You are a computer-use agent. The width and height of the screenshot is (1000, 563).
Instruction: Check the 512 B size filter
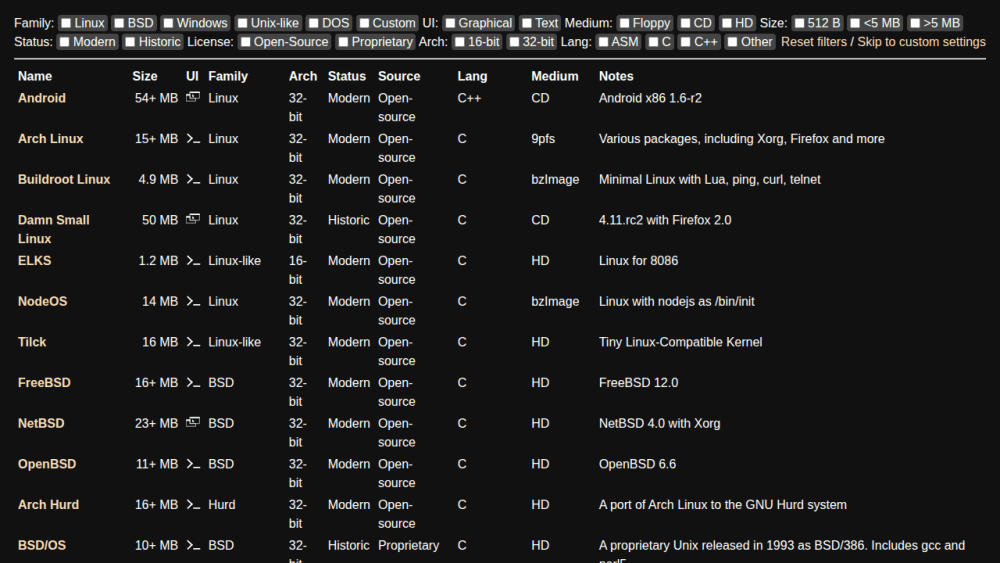[x=799, y=23]
